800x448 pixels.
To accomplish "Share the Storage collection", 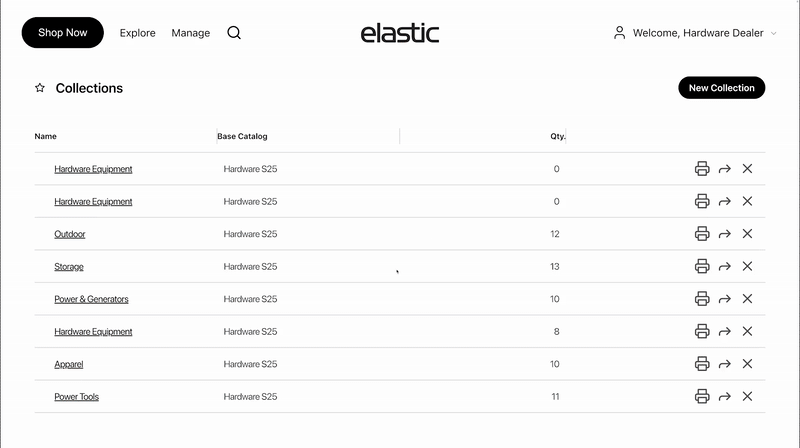I will point(725,267).
